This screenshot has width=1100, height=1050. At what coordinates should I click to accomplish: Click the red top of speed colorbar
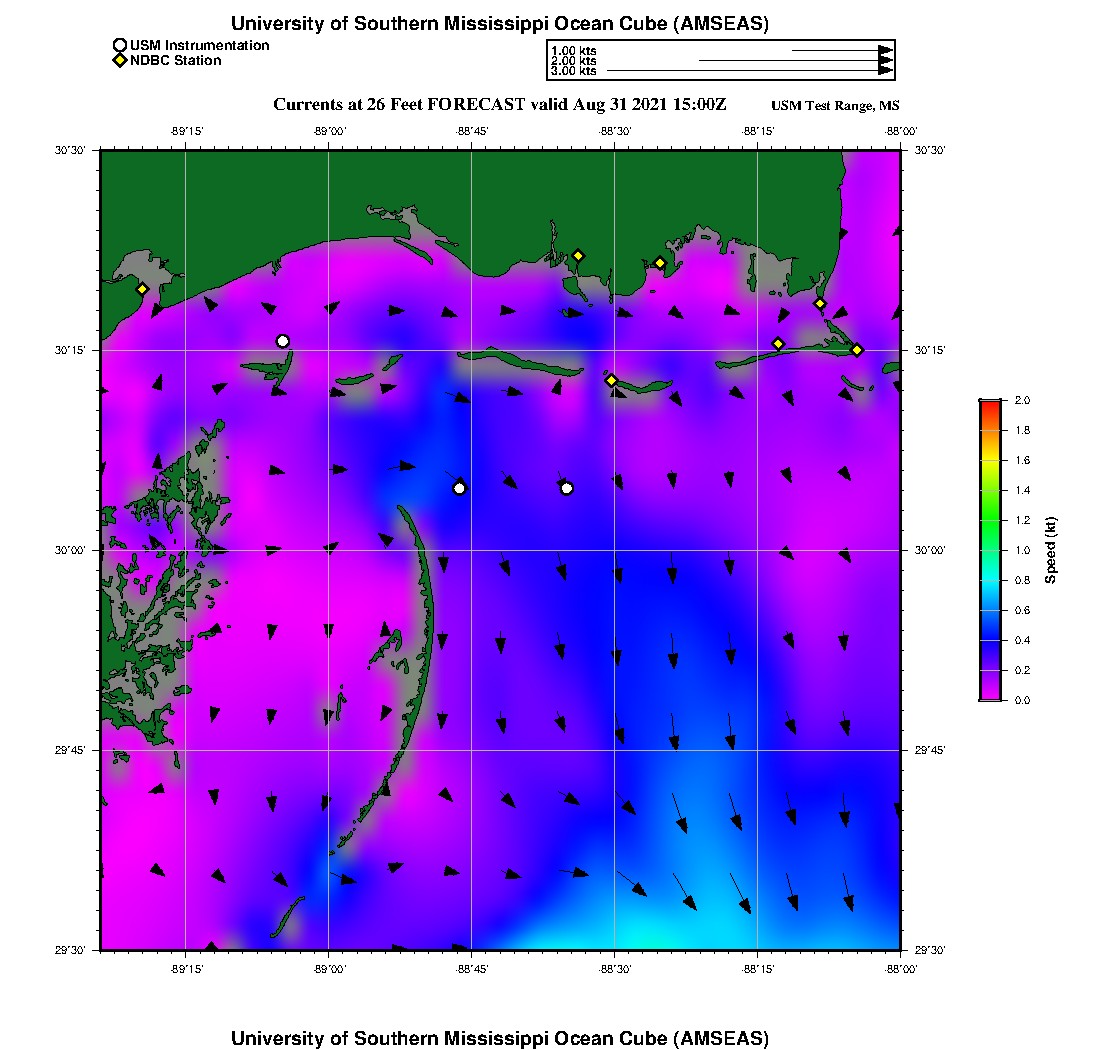pyautogui.click(x=990, y=404)
